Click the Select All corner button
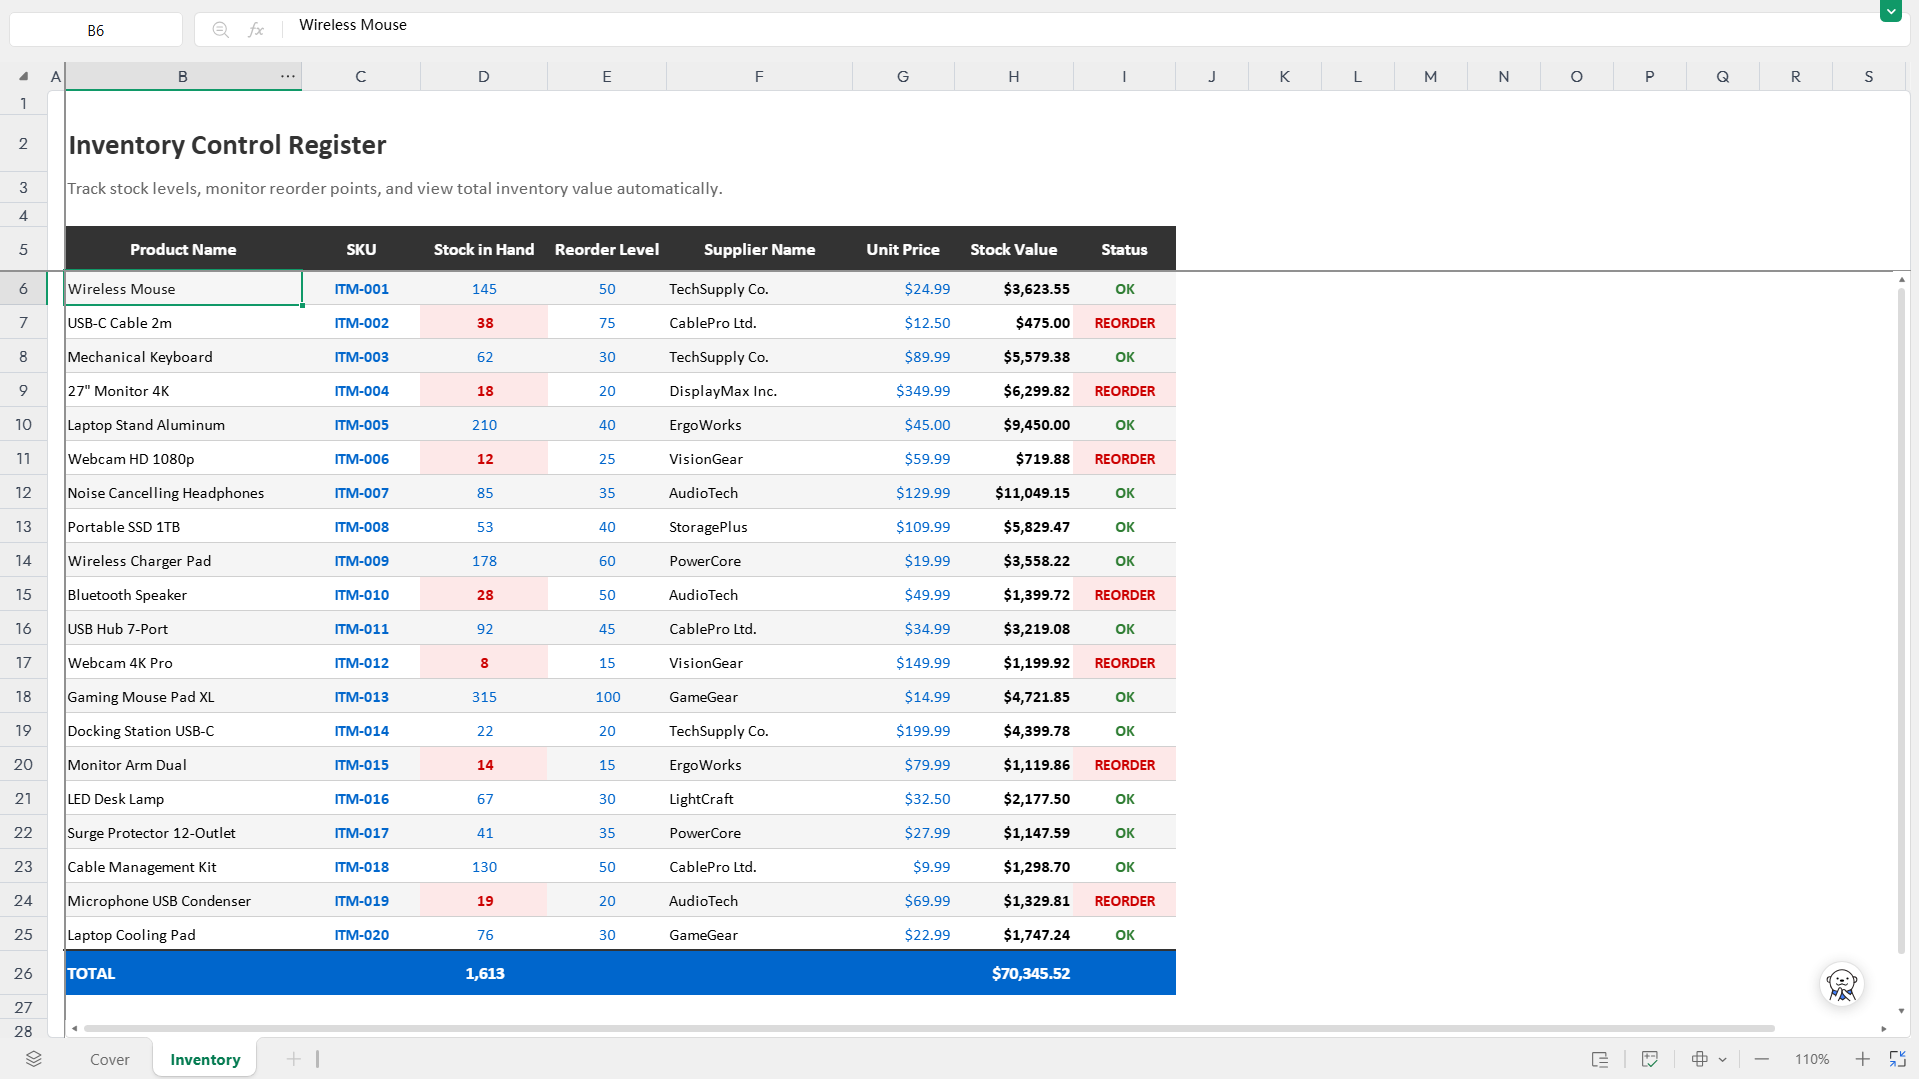 23,76
